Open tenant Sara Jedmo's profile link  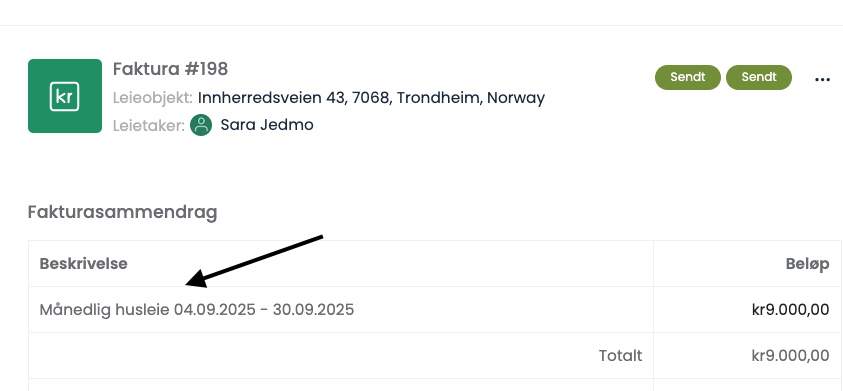267,125
